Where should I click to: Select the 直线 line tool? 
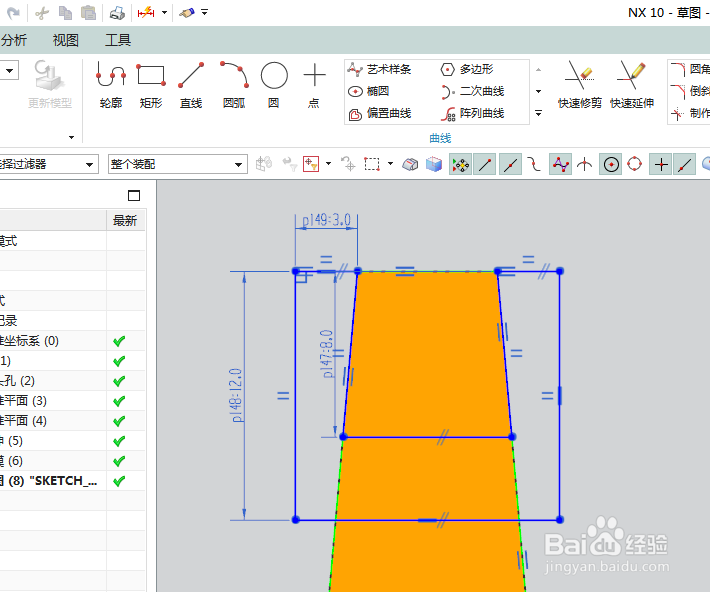(x=191, y=85)
